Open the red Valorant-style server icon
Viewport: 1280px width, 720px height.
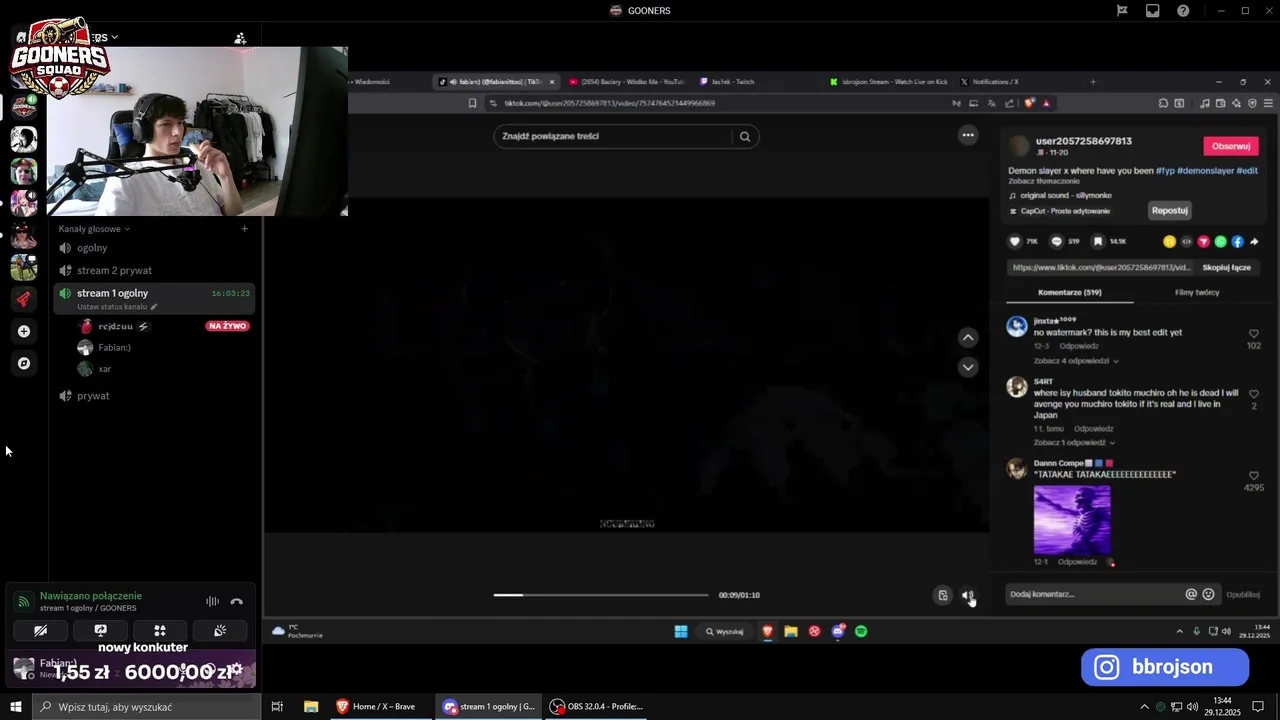24,299
